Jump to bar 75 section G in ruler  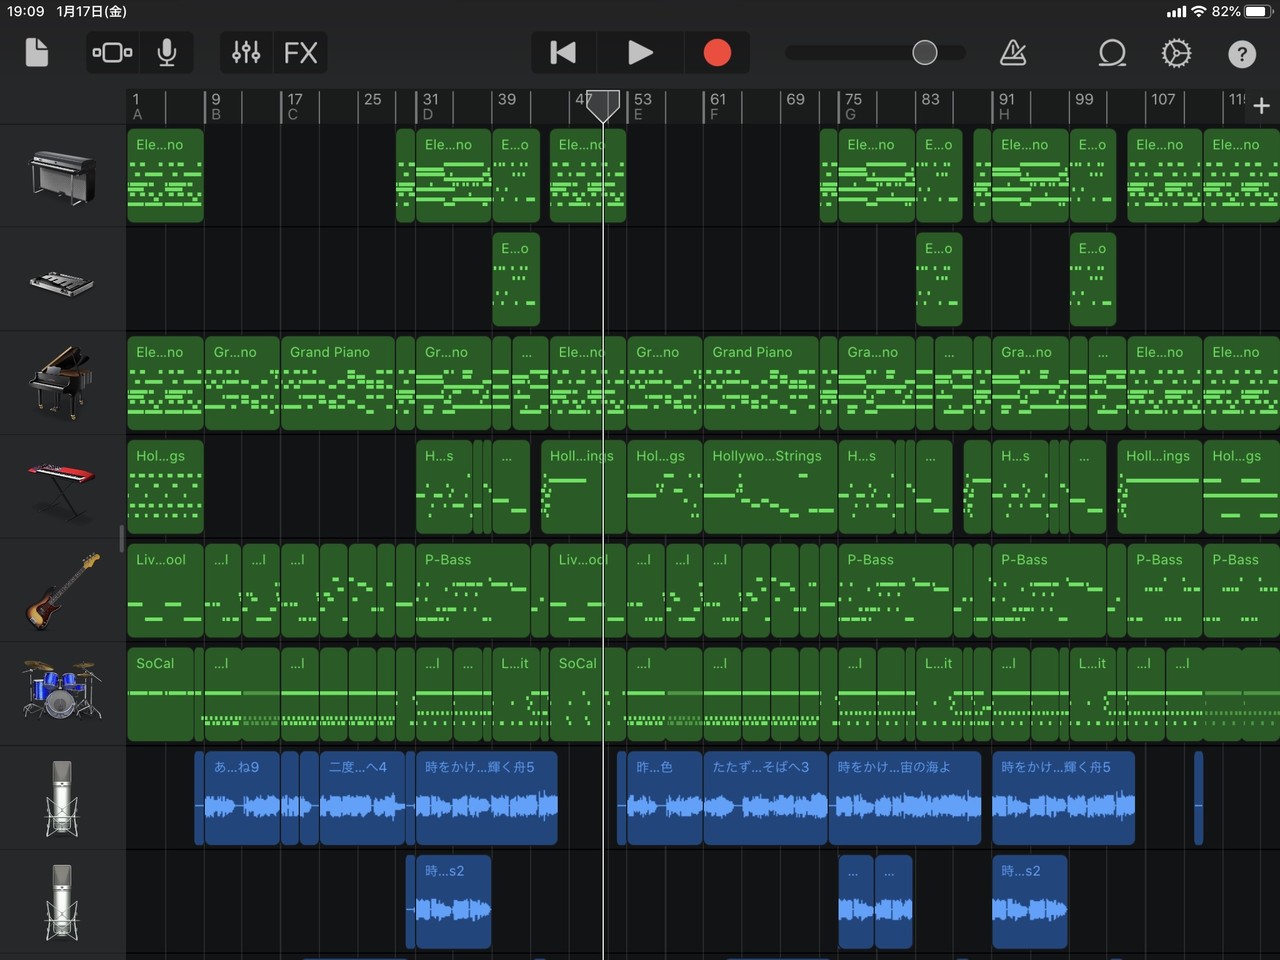(852, 106)
